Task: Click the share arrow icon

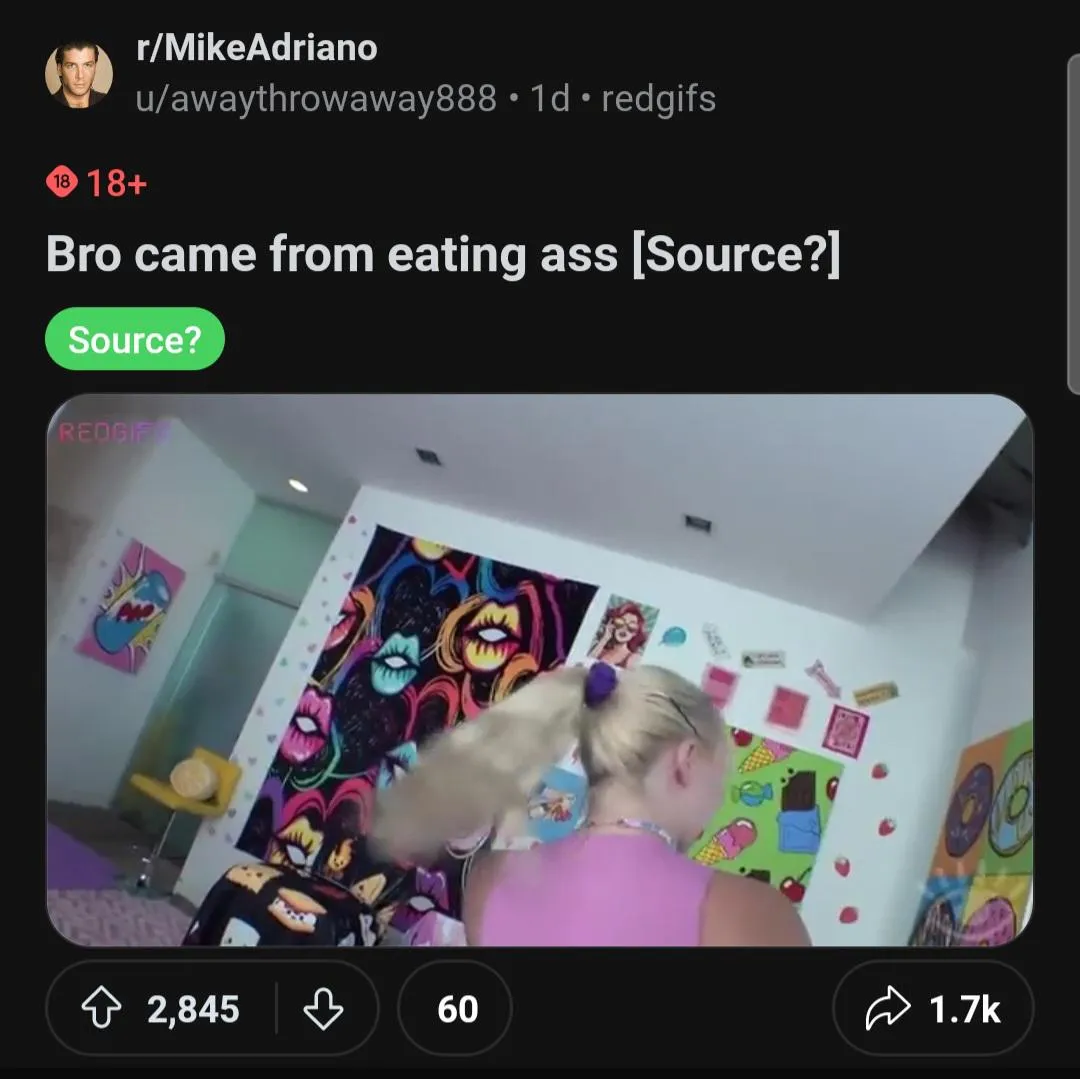Action: pos(889,1008)
